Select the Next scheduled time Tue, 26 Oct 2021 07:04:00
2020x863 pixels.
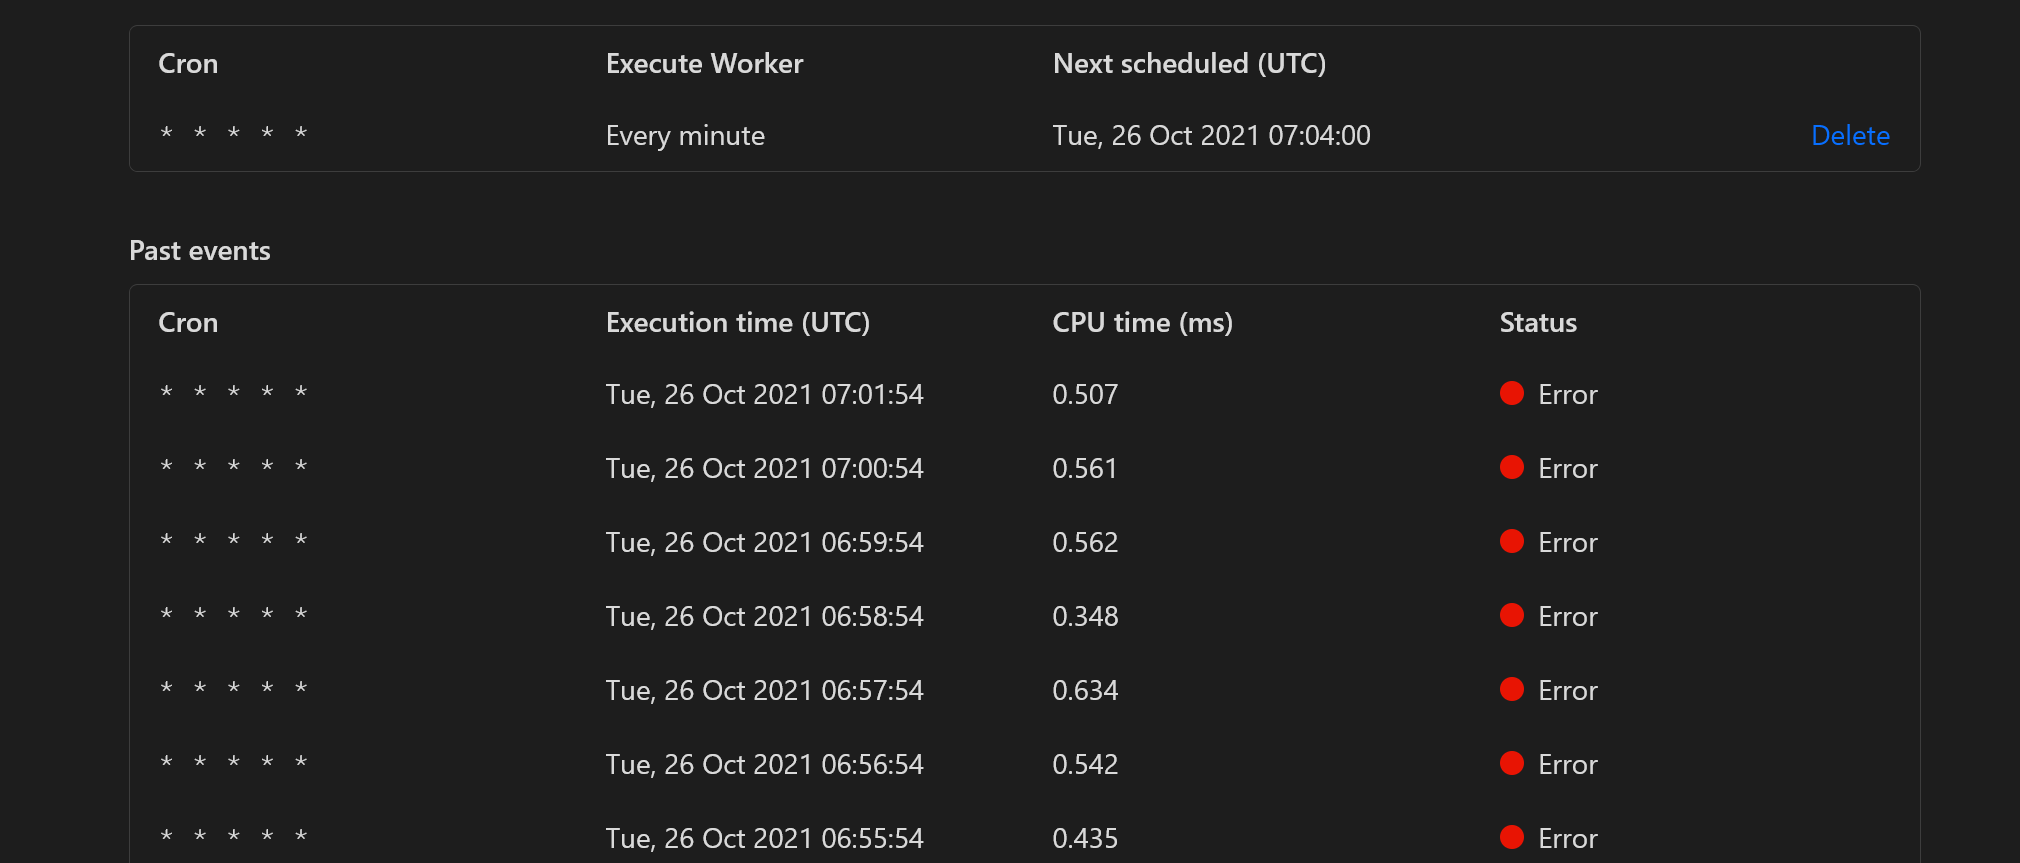[x=1211, y=135]
